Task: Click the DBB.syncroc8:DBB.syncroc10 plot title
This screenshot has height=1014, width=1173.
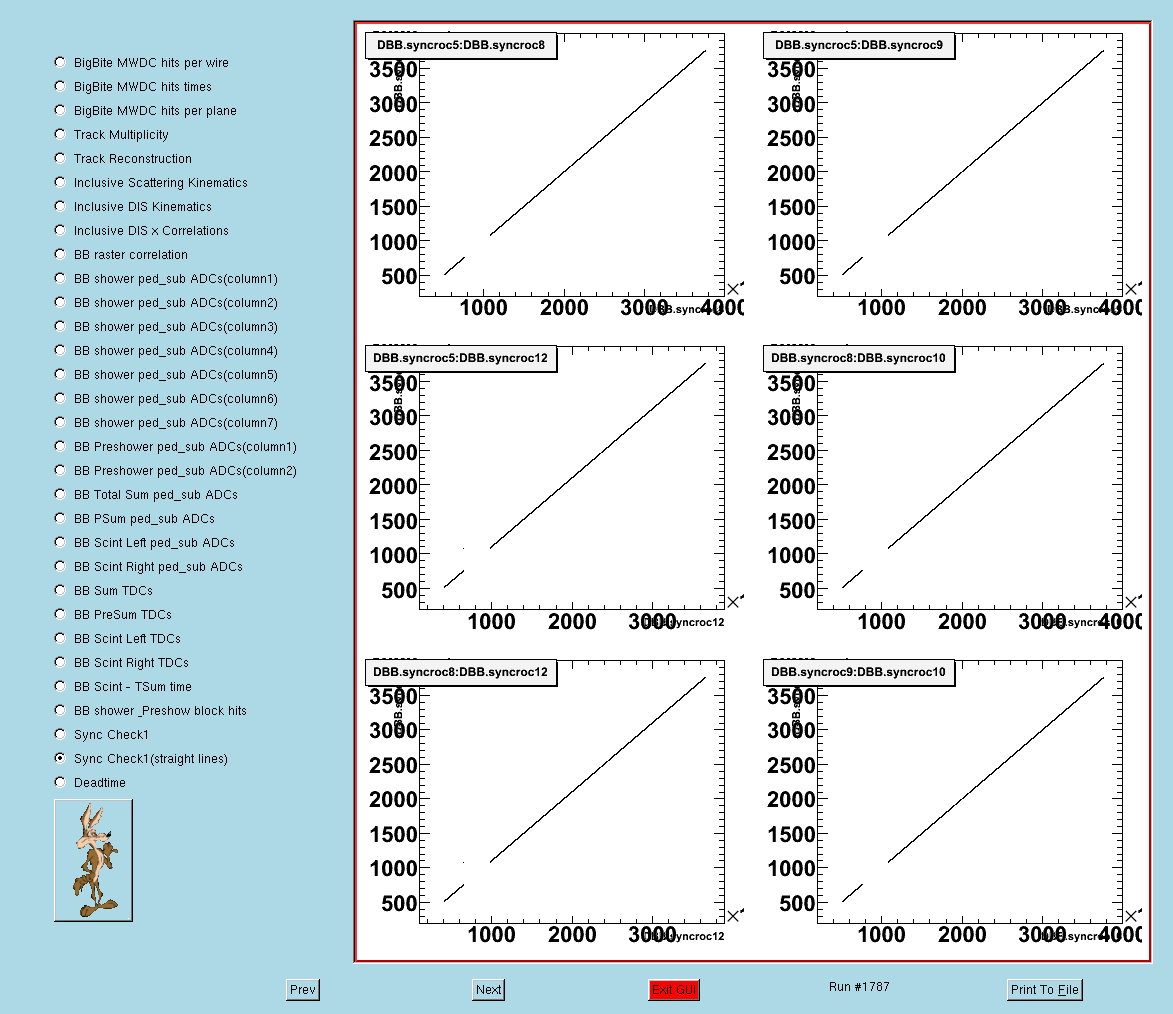Action: coord(859,358)
